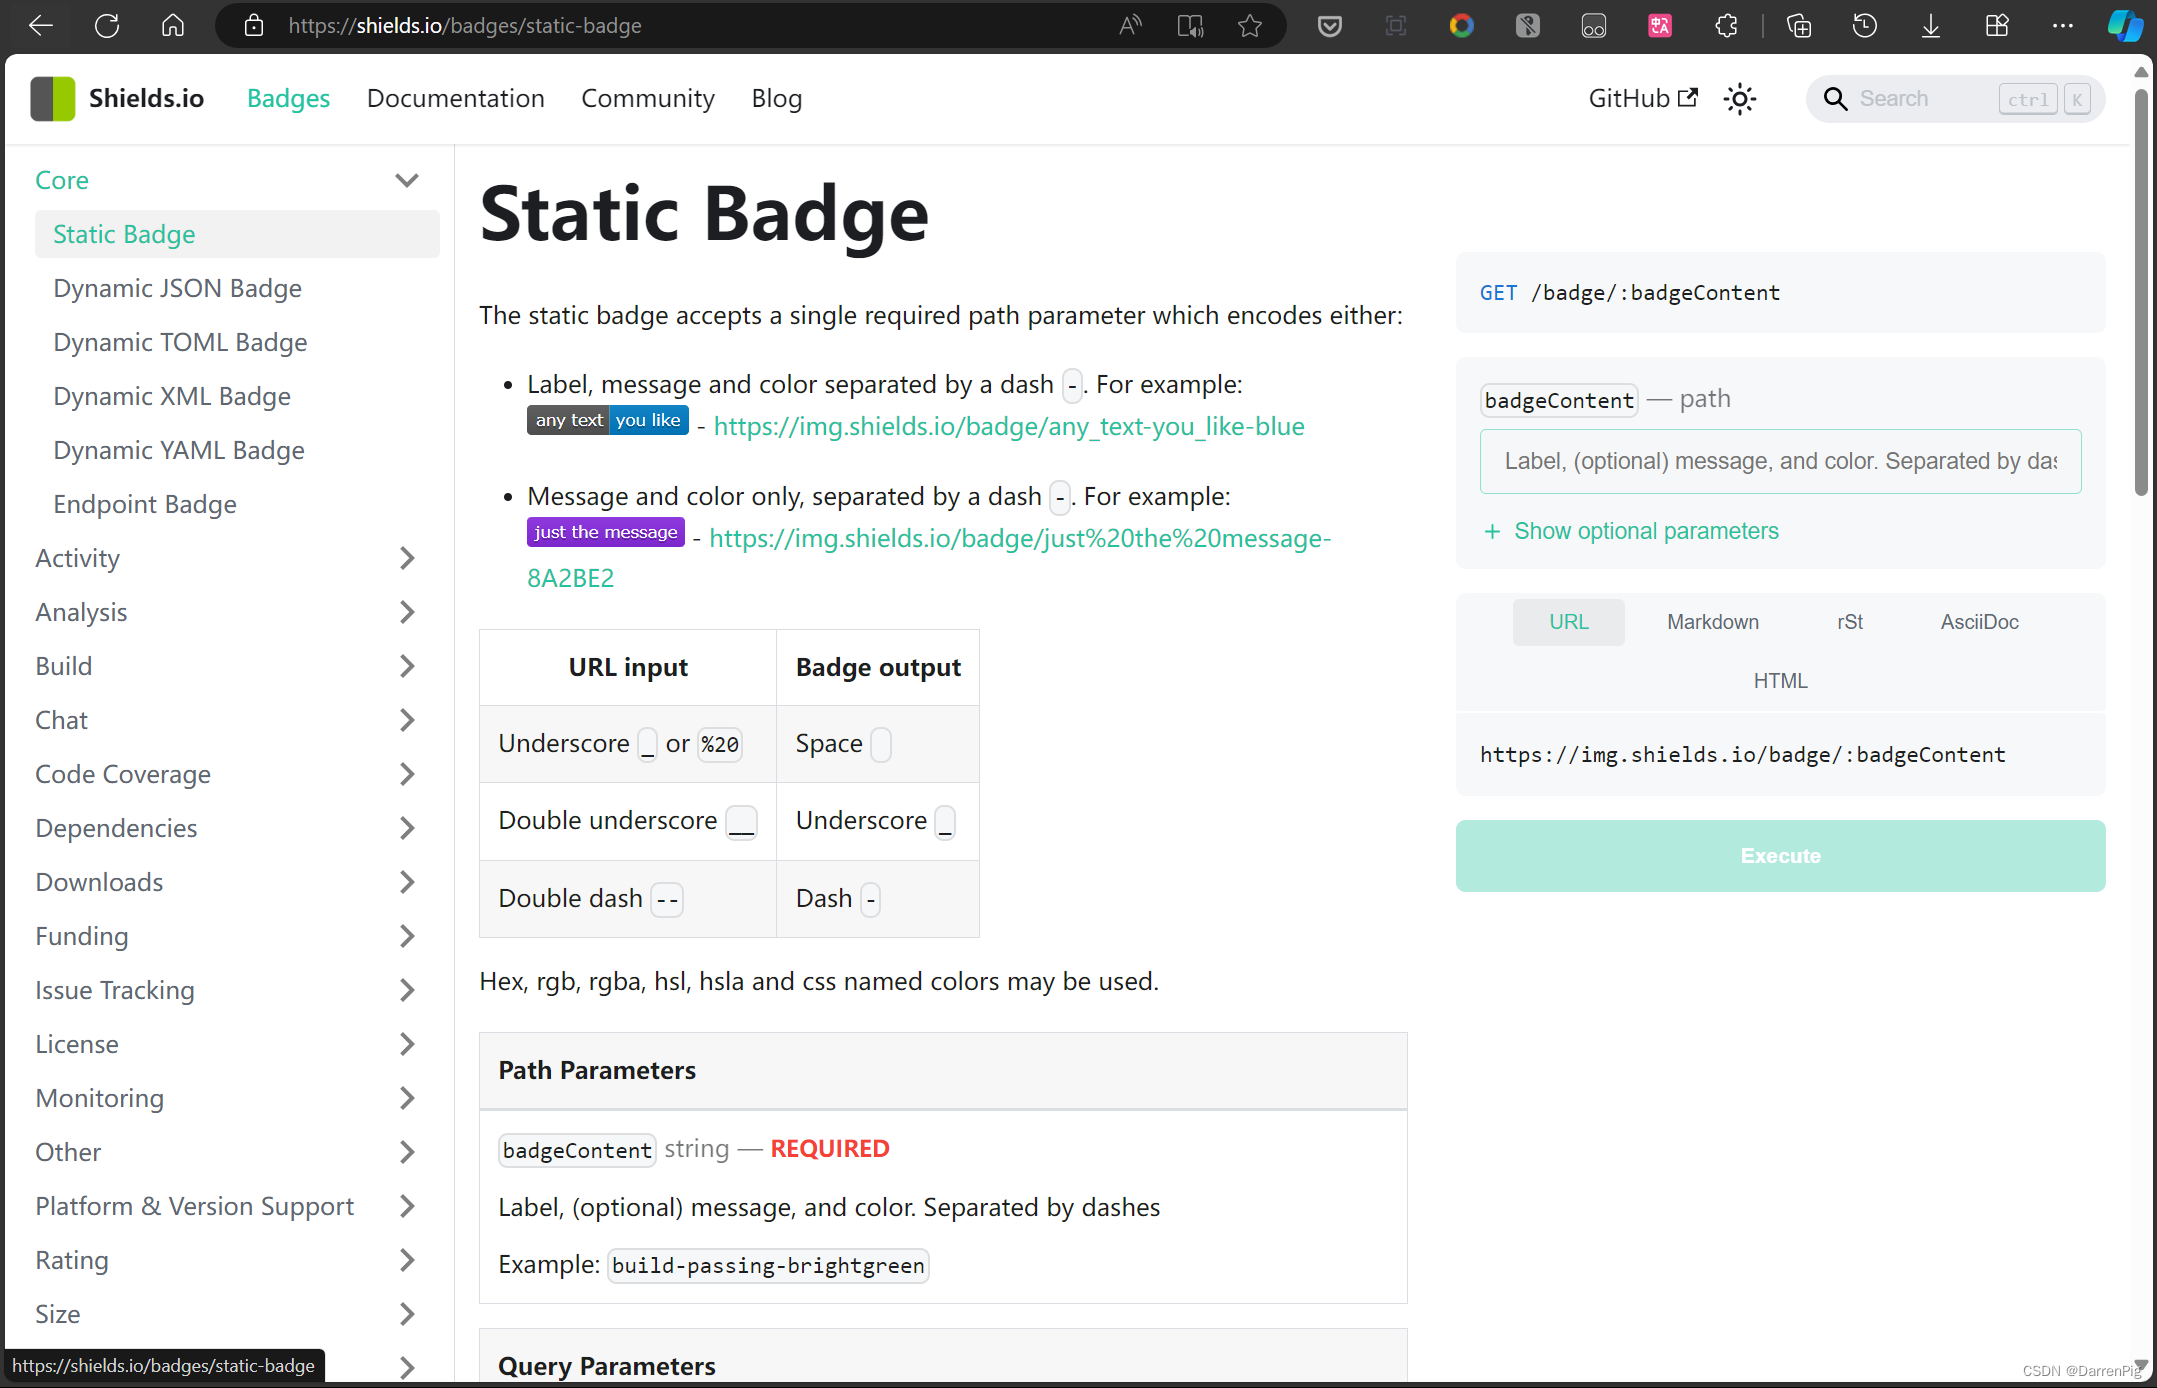
Task: Open Blog in top navigation
Action: coord(777,98)
